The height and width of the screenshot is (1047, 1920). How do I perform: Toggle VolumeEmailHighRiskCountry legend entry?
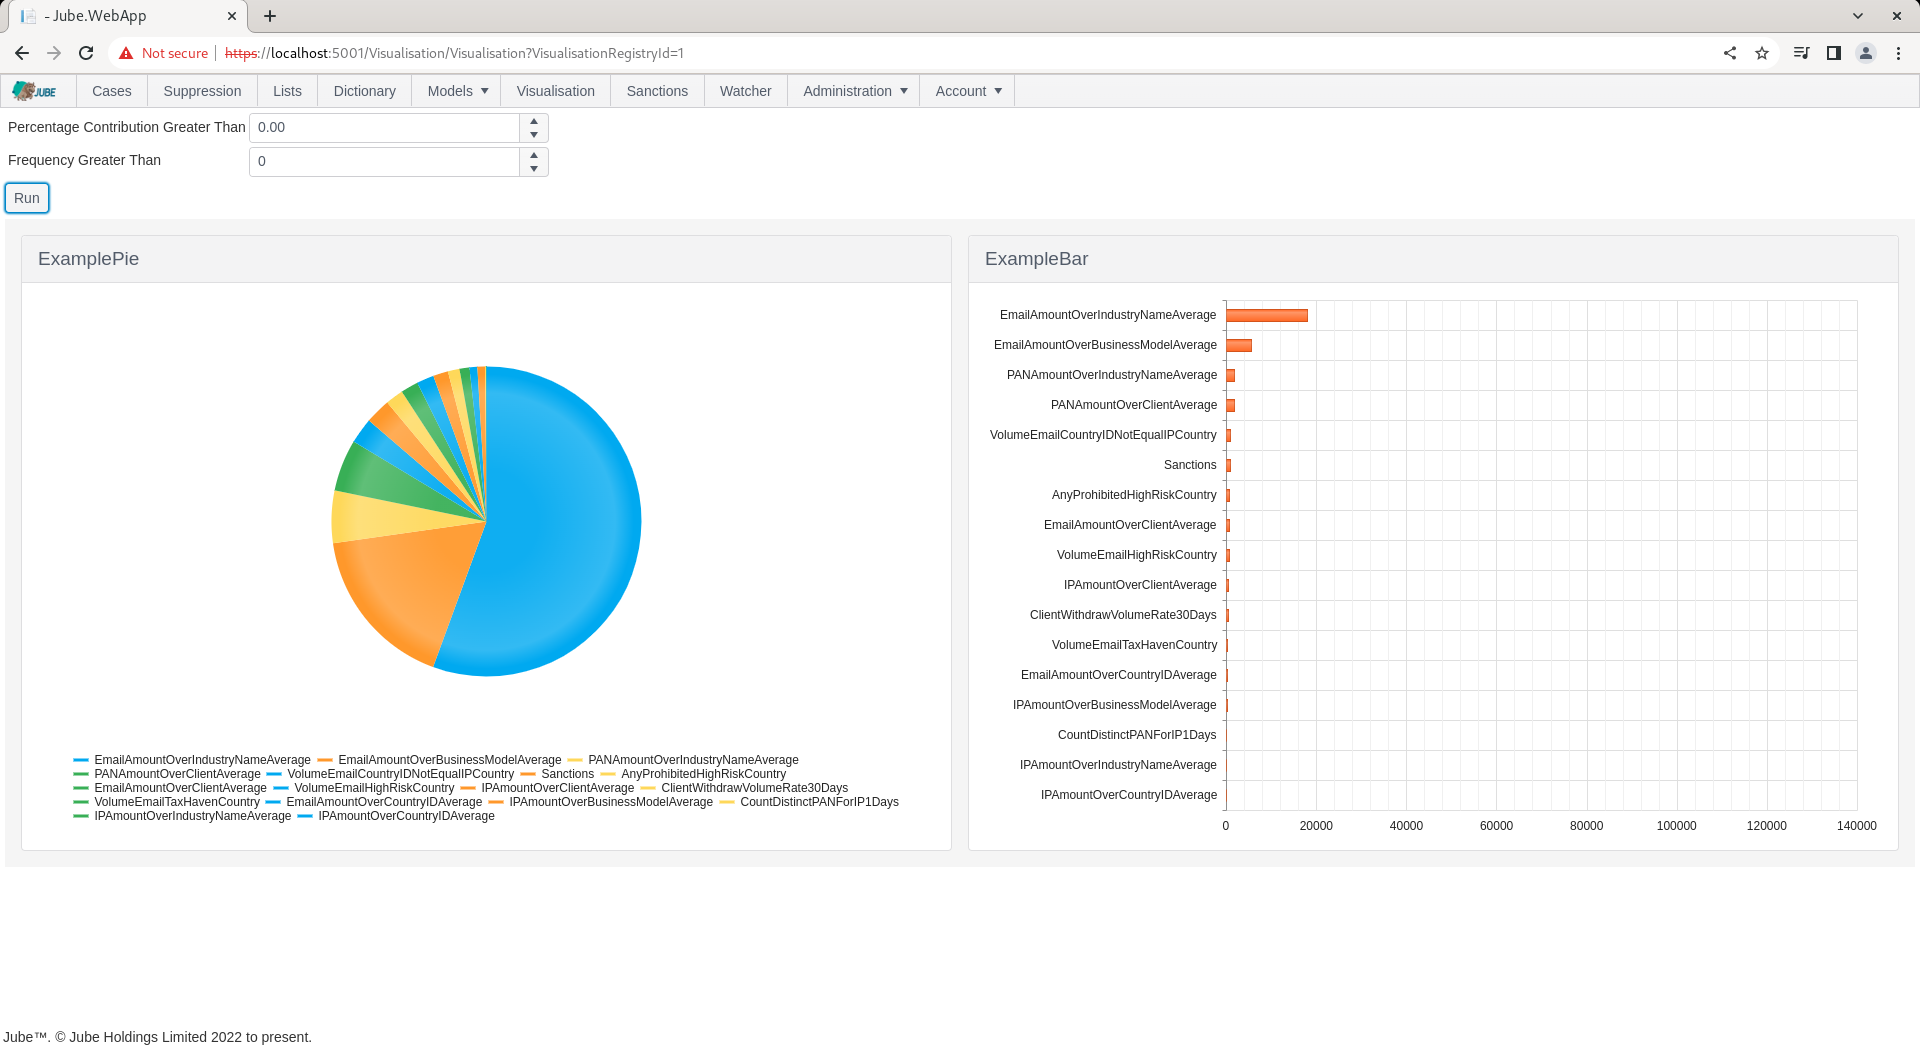pyautogui.click(x=364, y=788)
